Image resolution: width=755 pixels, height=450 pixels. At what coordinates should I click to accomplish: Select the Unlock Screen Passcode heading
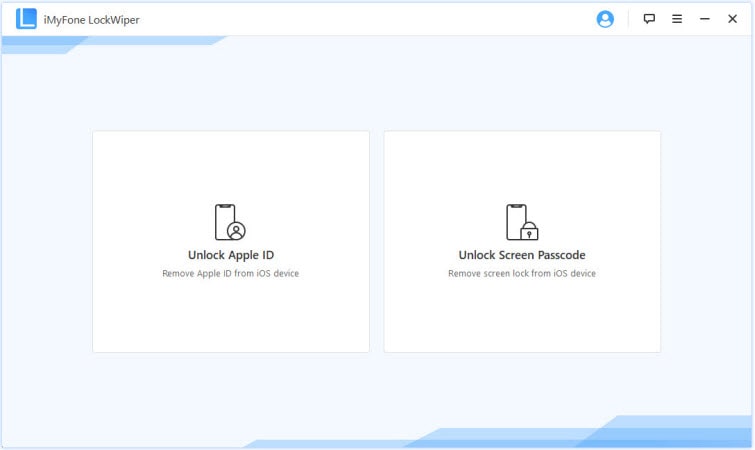coord(522,255)
